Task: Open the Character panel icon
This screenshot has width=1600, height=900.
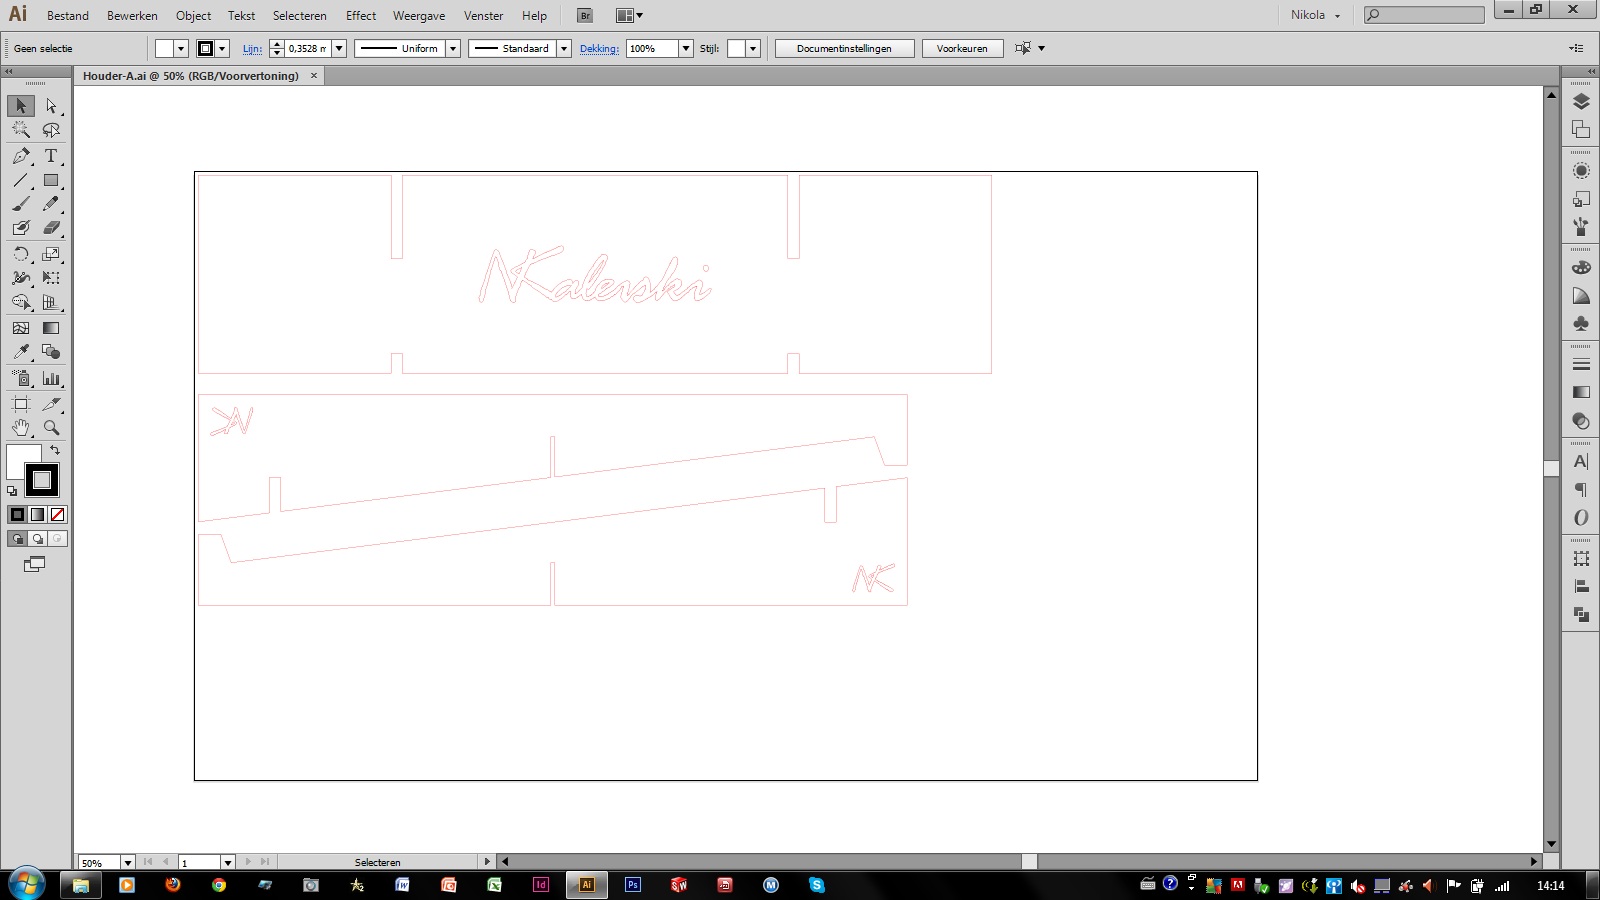Action: pyautogui.click(x=1581, y=461)
